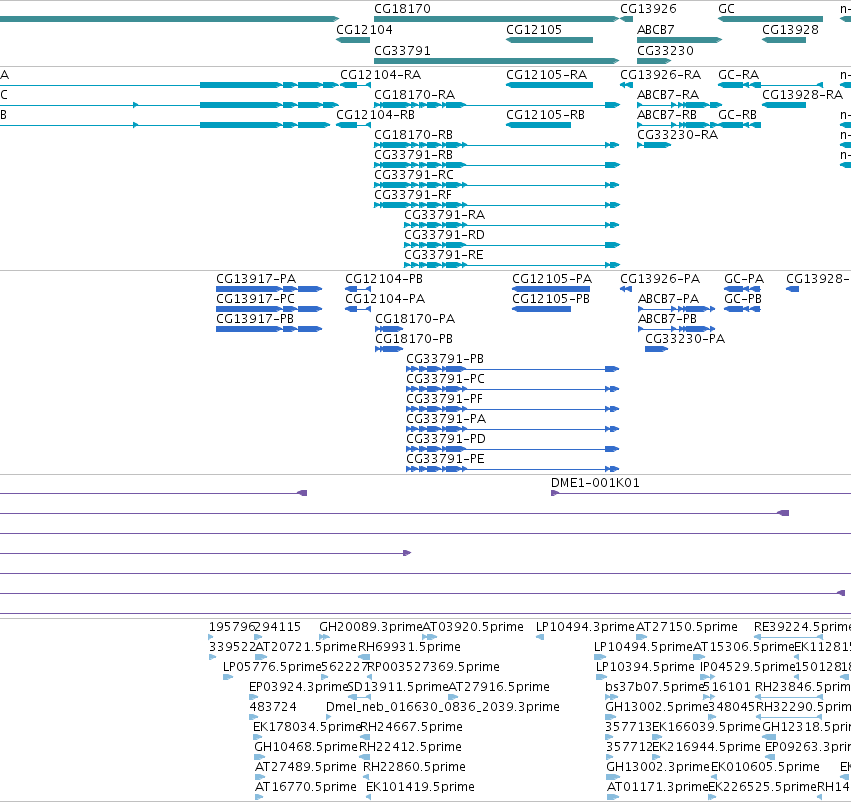Click protein CG33791-PB label

pos(445,359)
